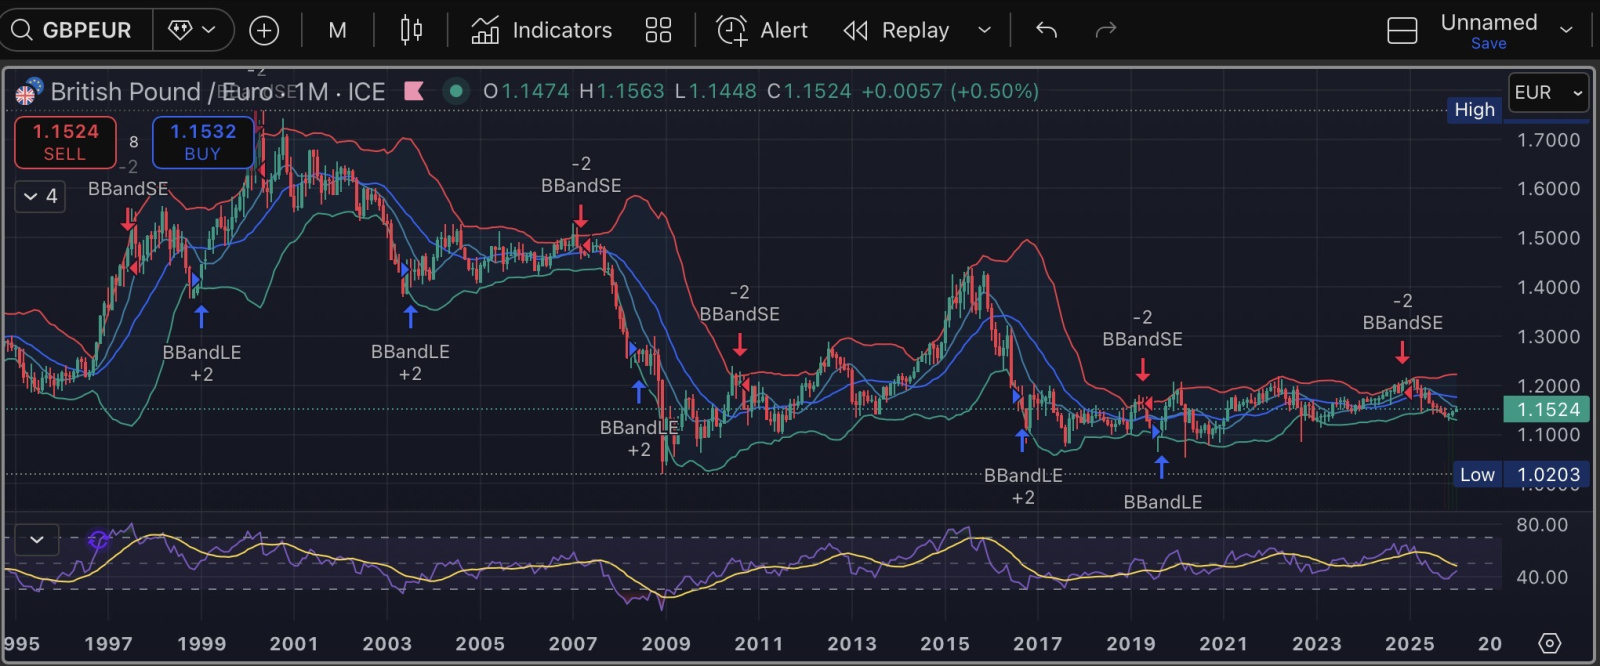The image size is (1600, 666).
Task: Start bar Replay mode
Action: coord(896,30)
